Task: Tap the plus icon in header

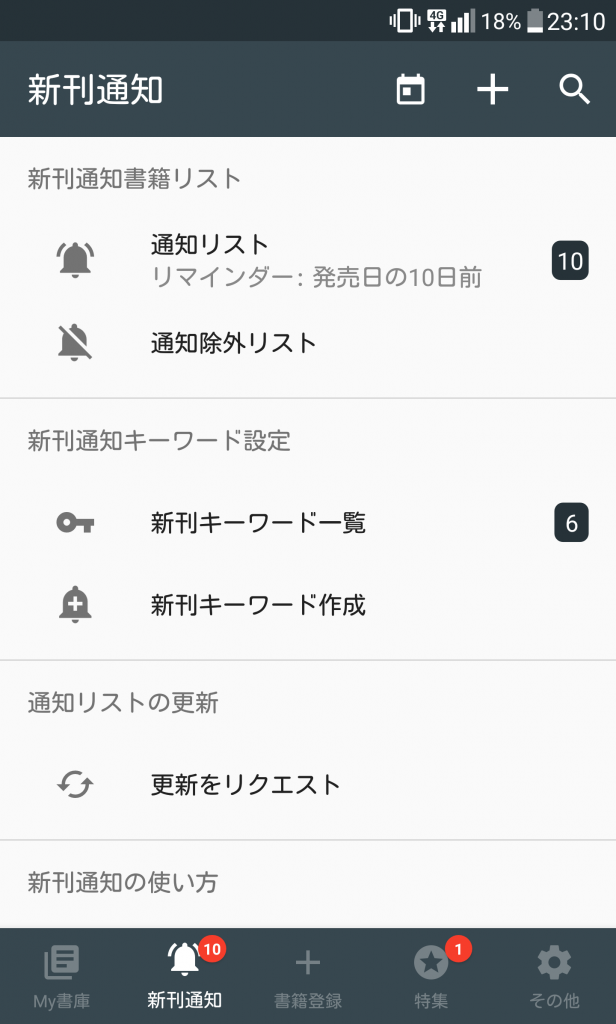Action: pos(492,90)
